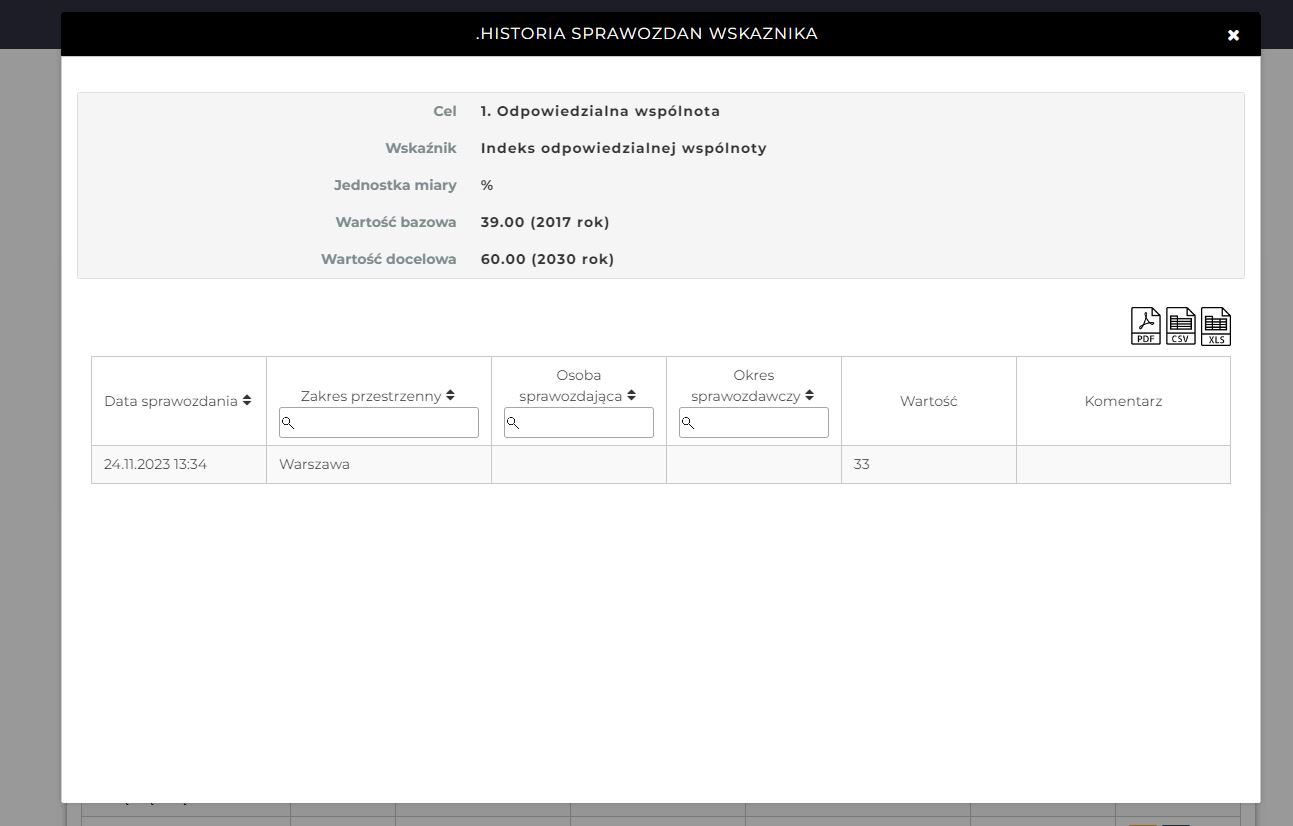This screenshot has width=1293, height=826.
Task: Toggle sorting for Osoba sprawozdająca column
Action: [x=631, y=395]
